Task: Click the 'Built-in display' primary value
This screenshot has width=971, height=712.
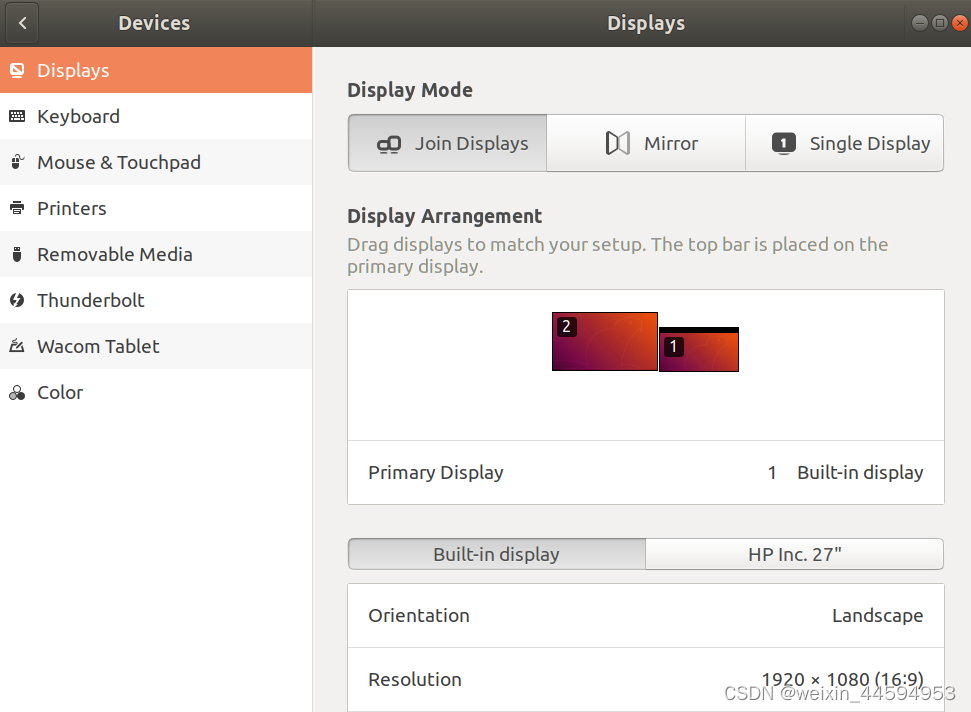Action: click(x=860, y=472)
